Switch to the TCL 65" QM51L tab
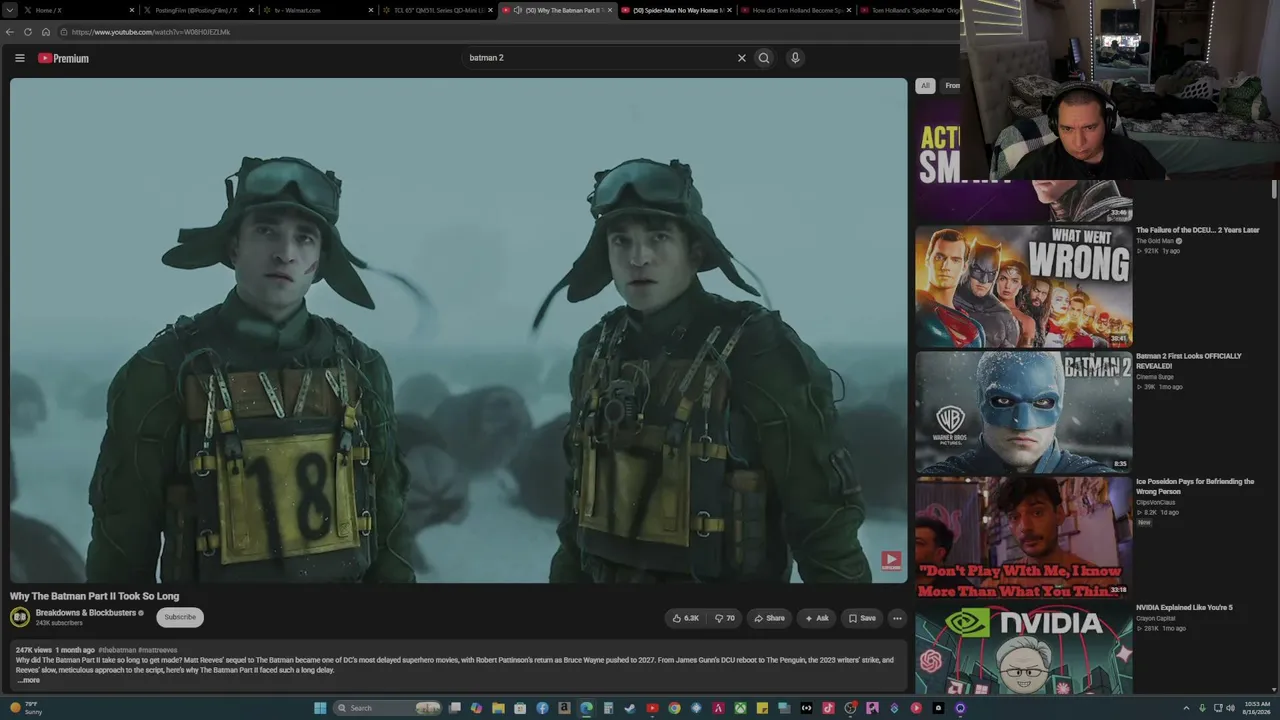This screenshot has width=1280, height=720. coord(437,10)
